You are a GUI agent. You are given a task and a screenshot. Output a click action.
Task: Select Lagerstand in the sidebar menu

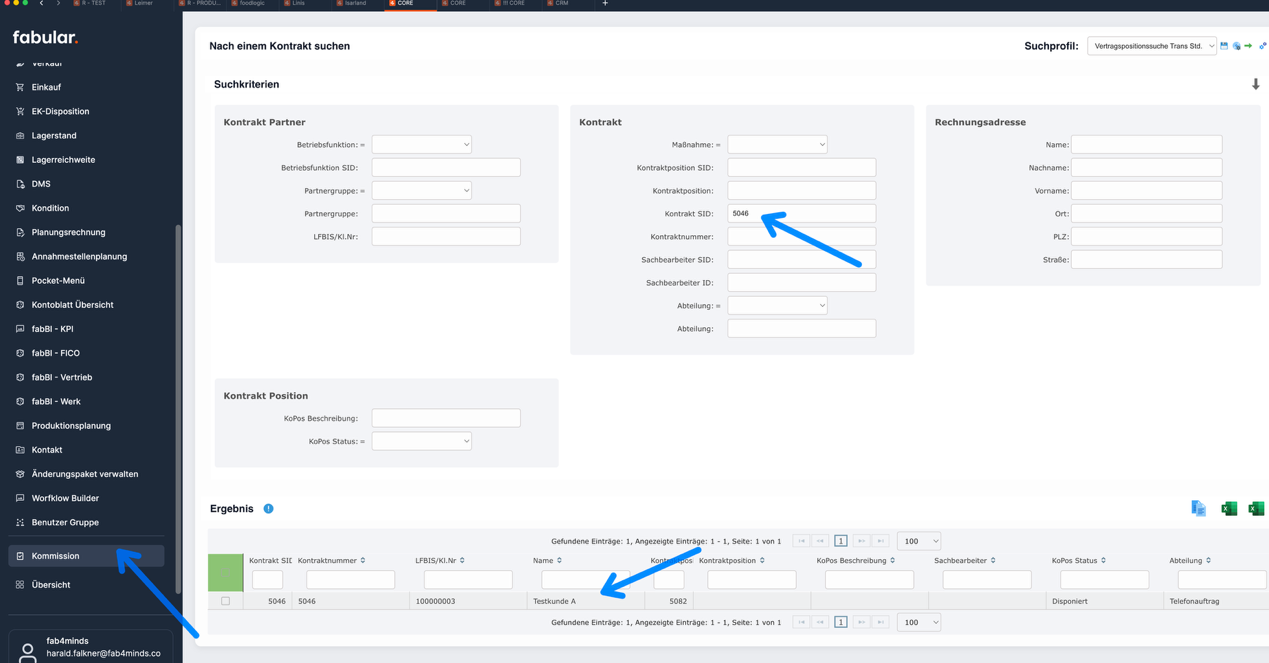point(54,136)
